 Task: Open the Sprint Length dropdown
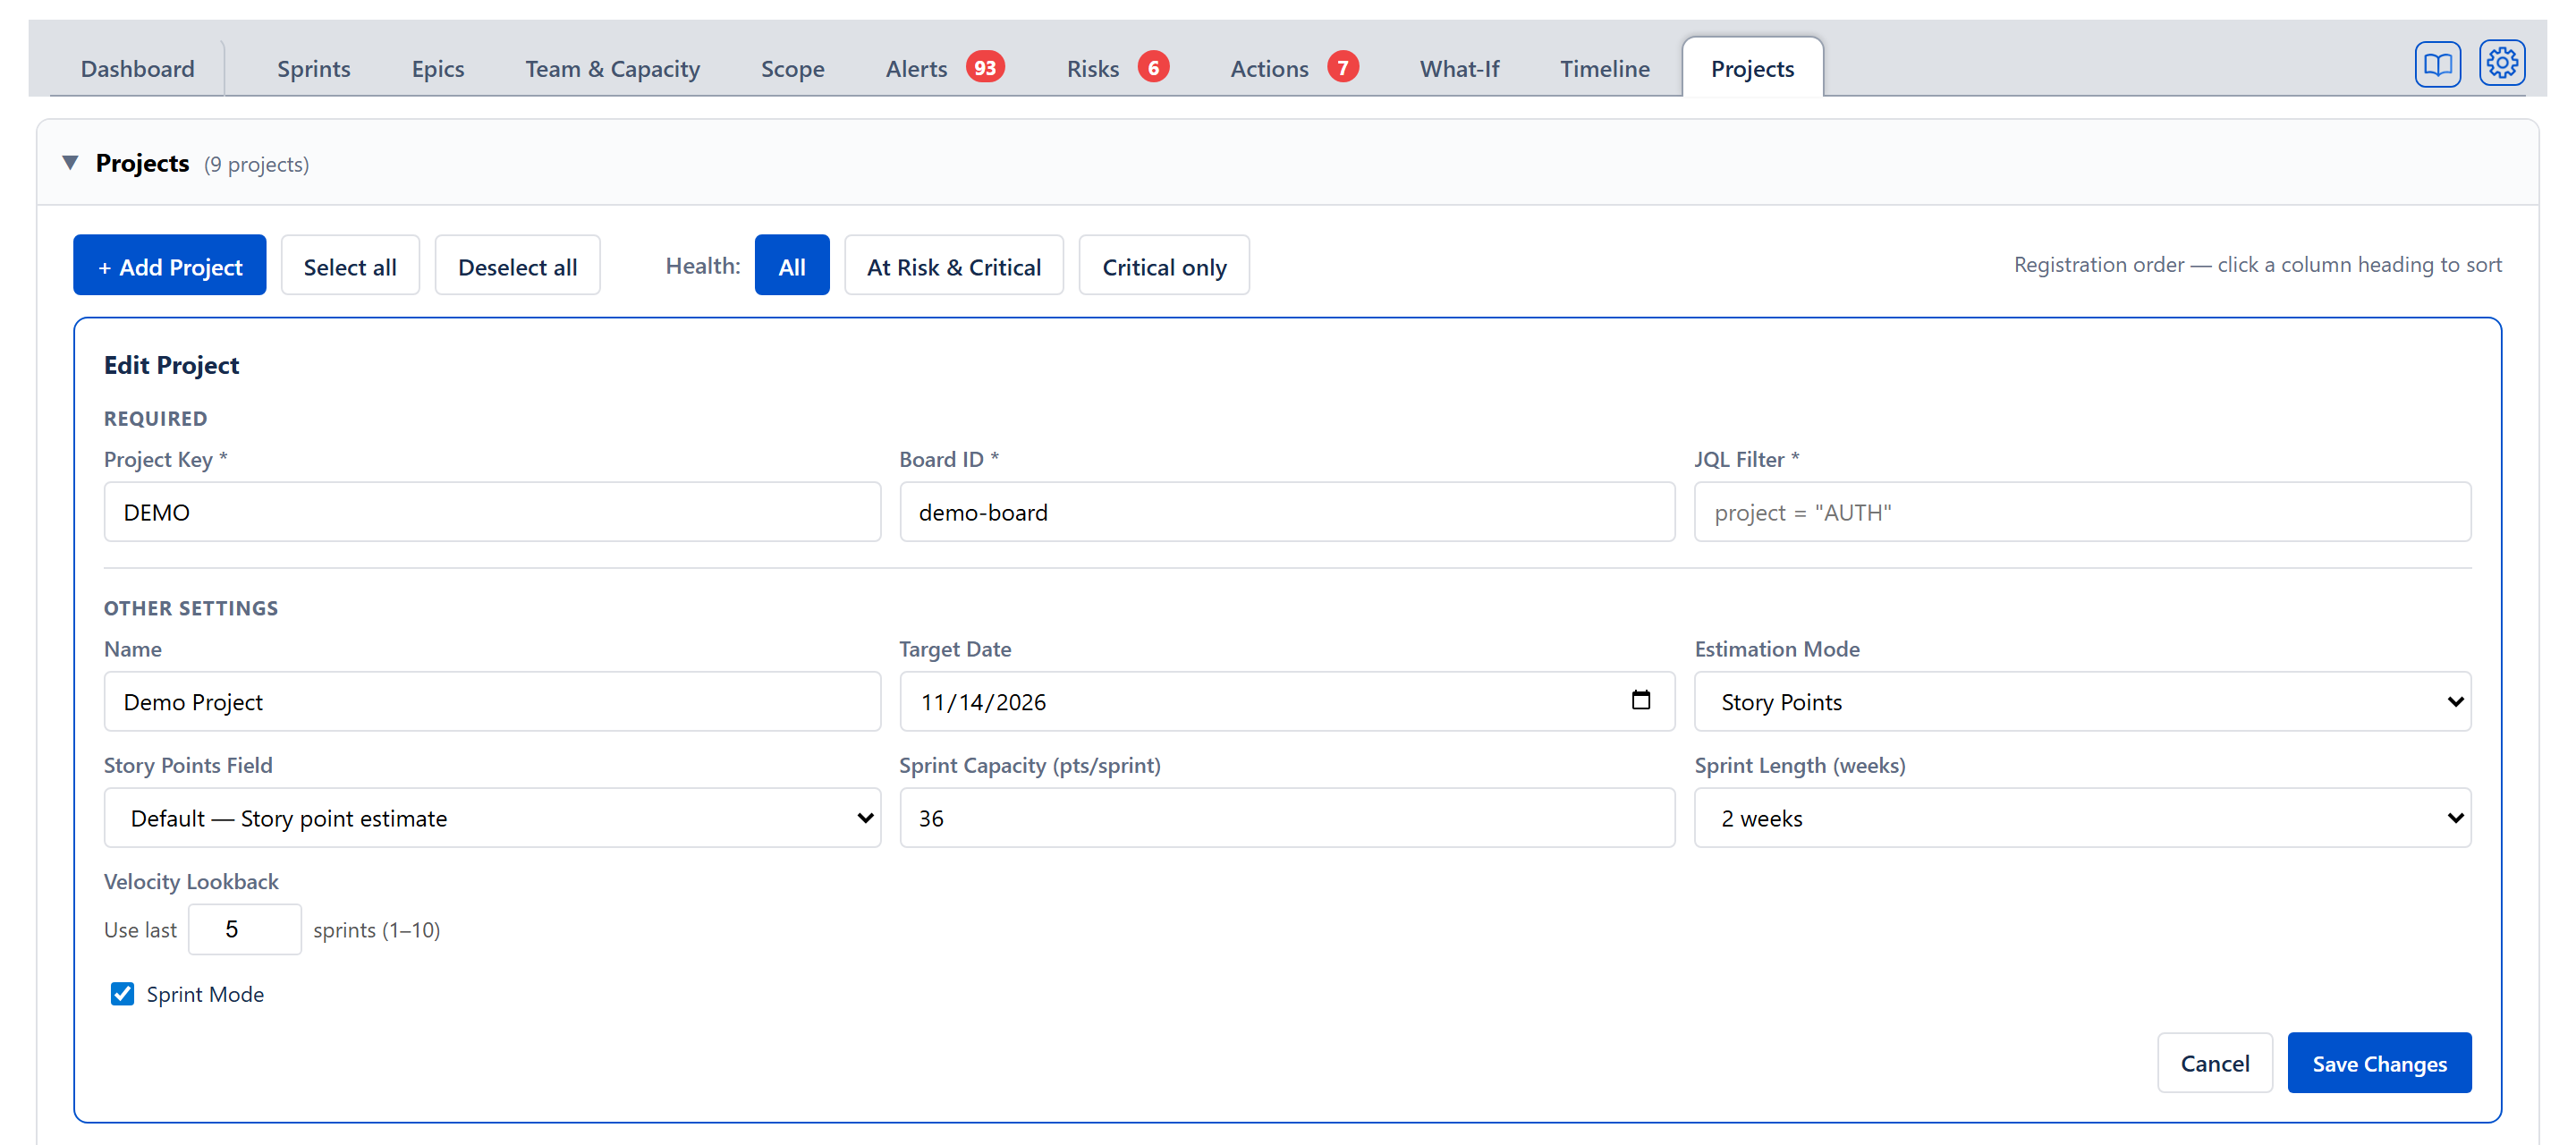2082,817
